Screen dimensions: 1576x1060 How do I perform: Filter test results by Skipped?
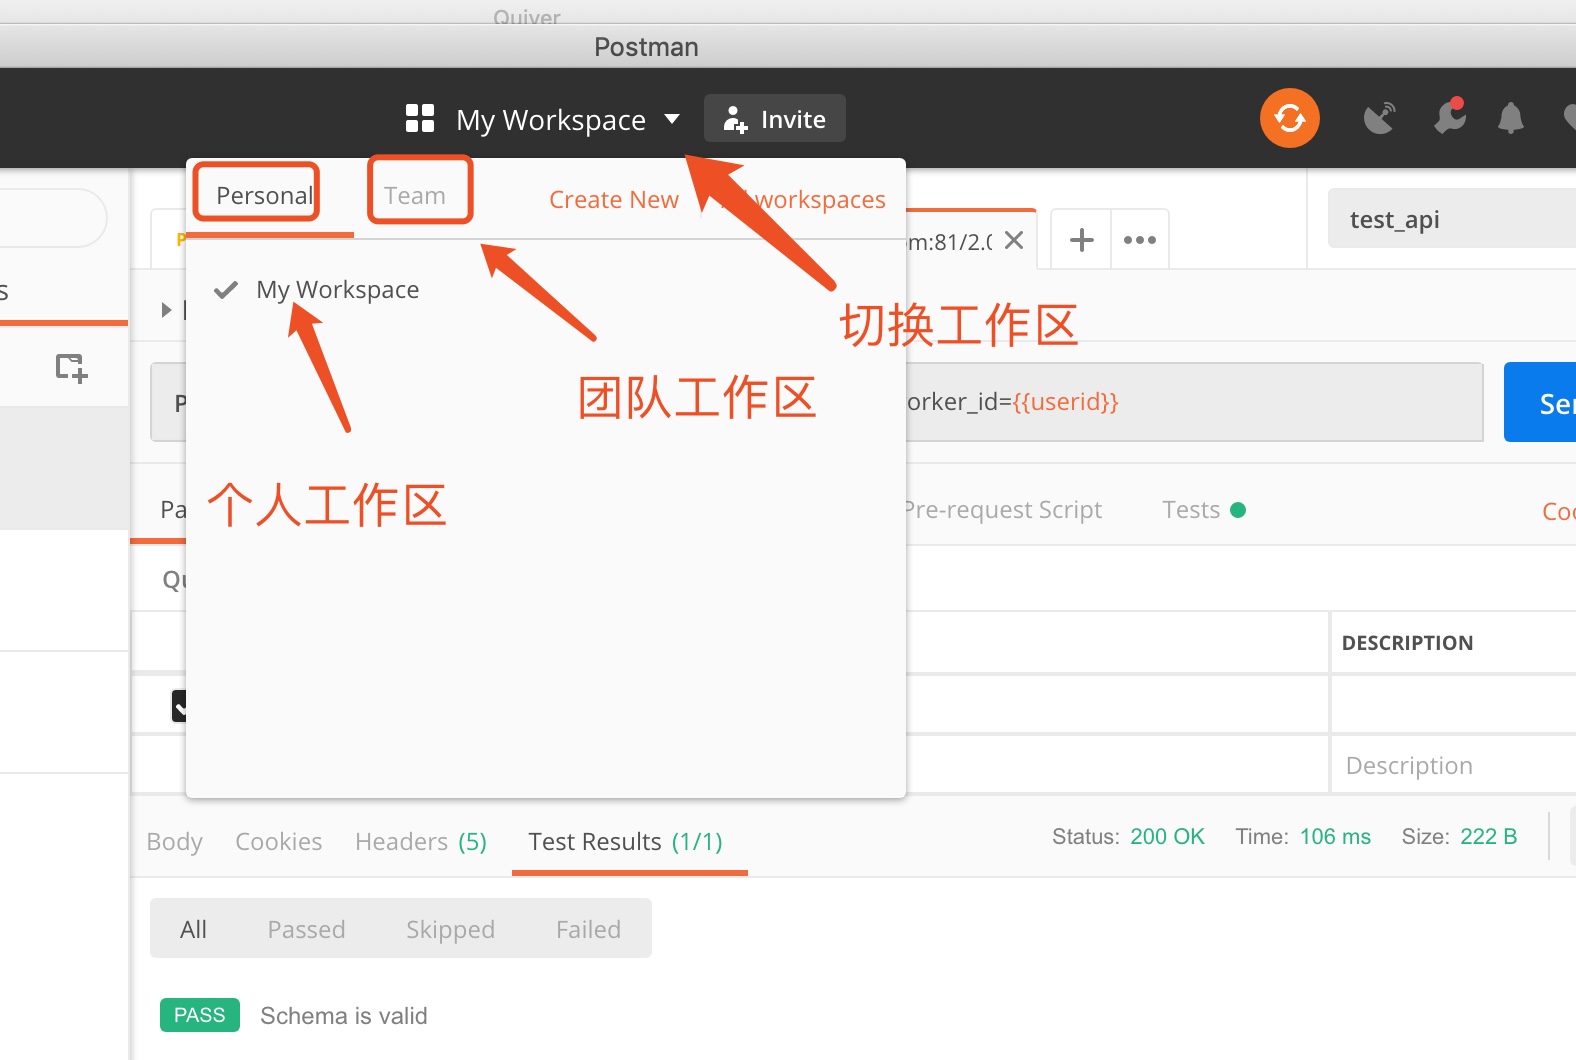pyautogui.click(x=450, y=930)
